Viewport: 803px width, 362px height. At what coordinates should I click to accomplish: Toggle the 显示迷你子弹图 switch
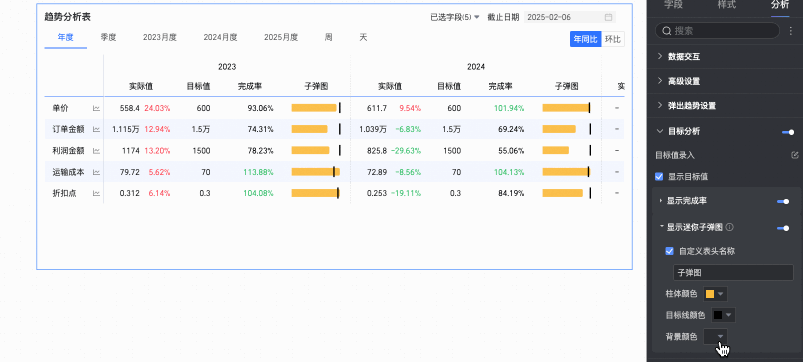(x=783, y=228)
